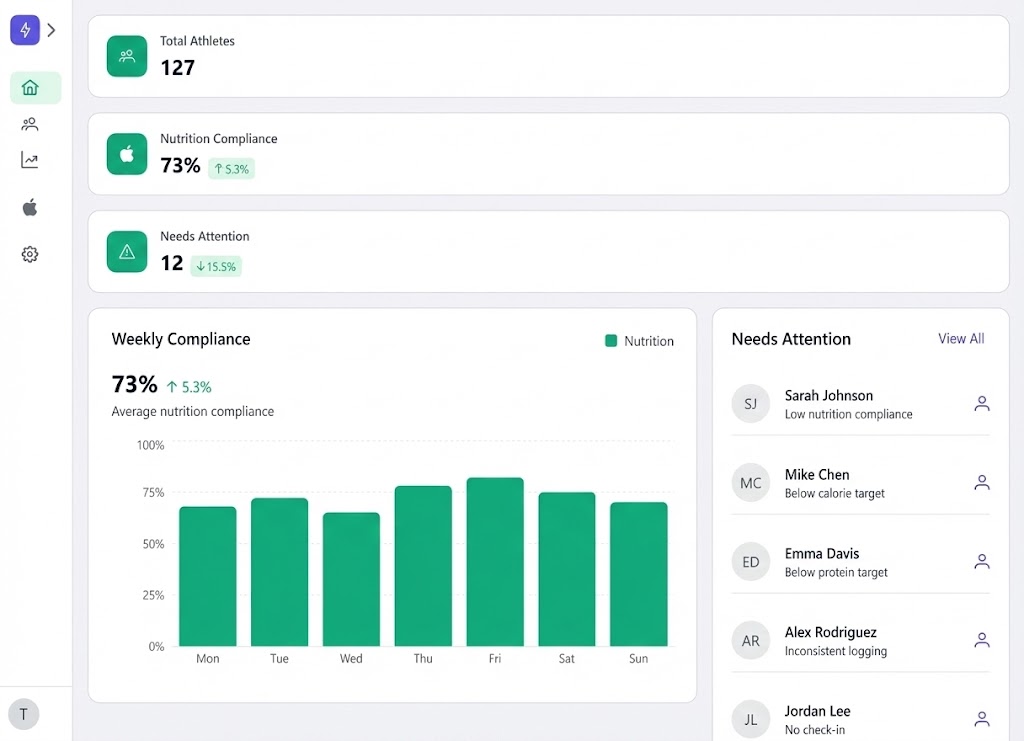Screen dimensions: 1024x741
Task: Open the Nutrition Compliance card
Action: coord(548,154)
